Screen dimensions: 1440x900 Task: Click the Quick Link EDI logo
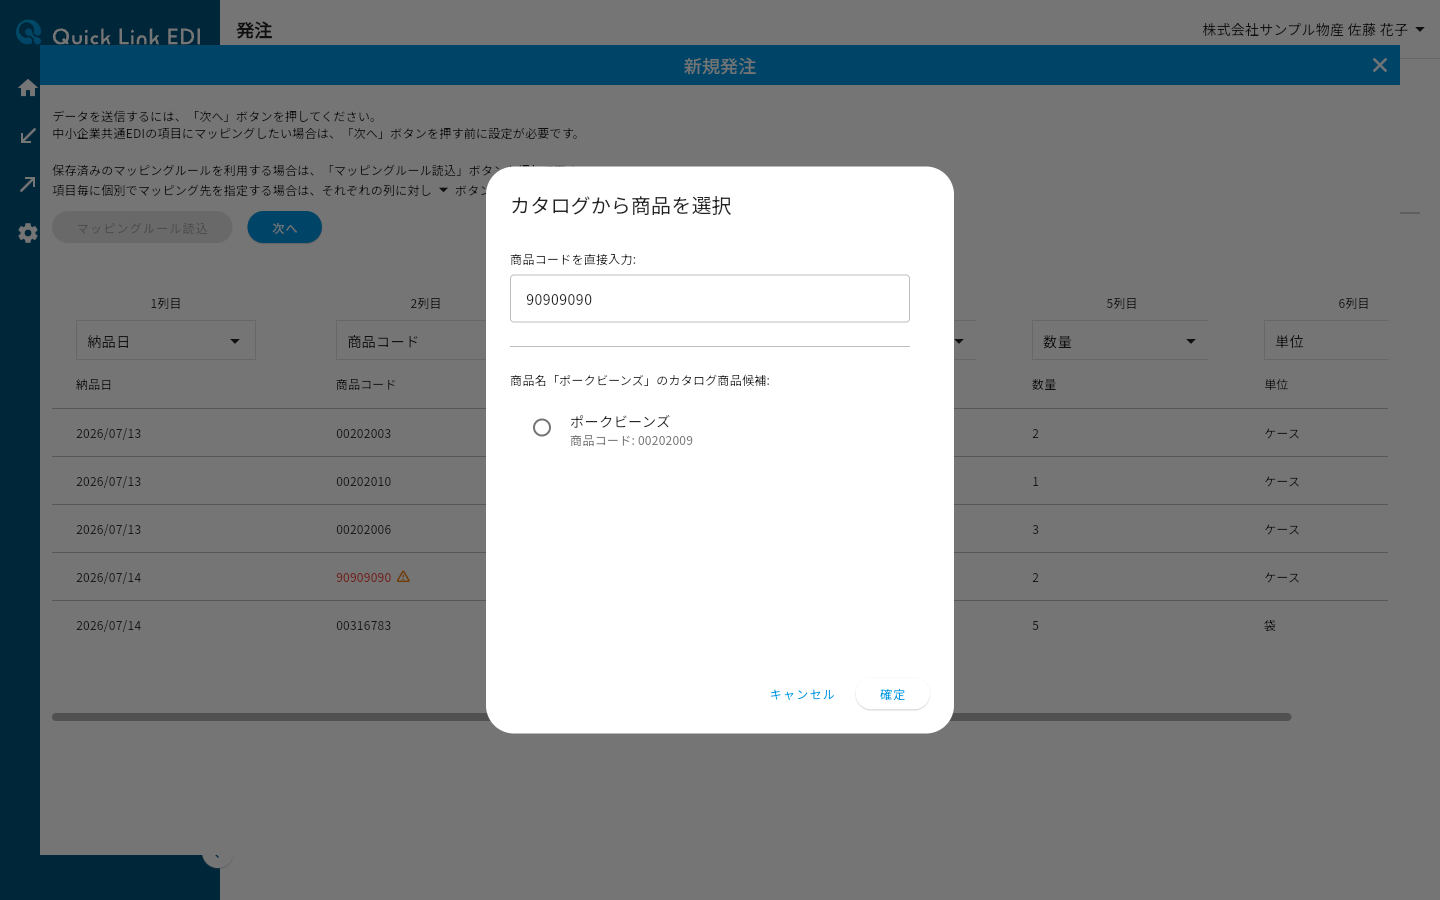(x=109, y=33)
